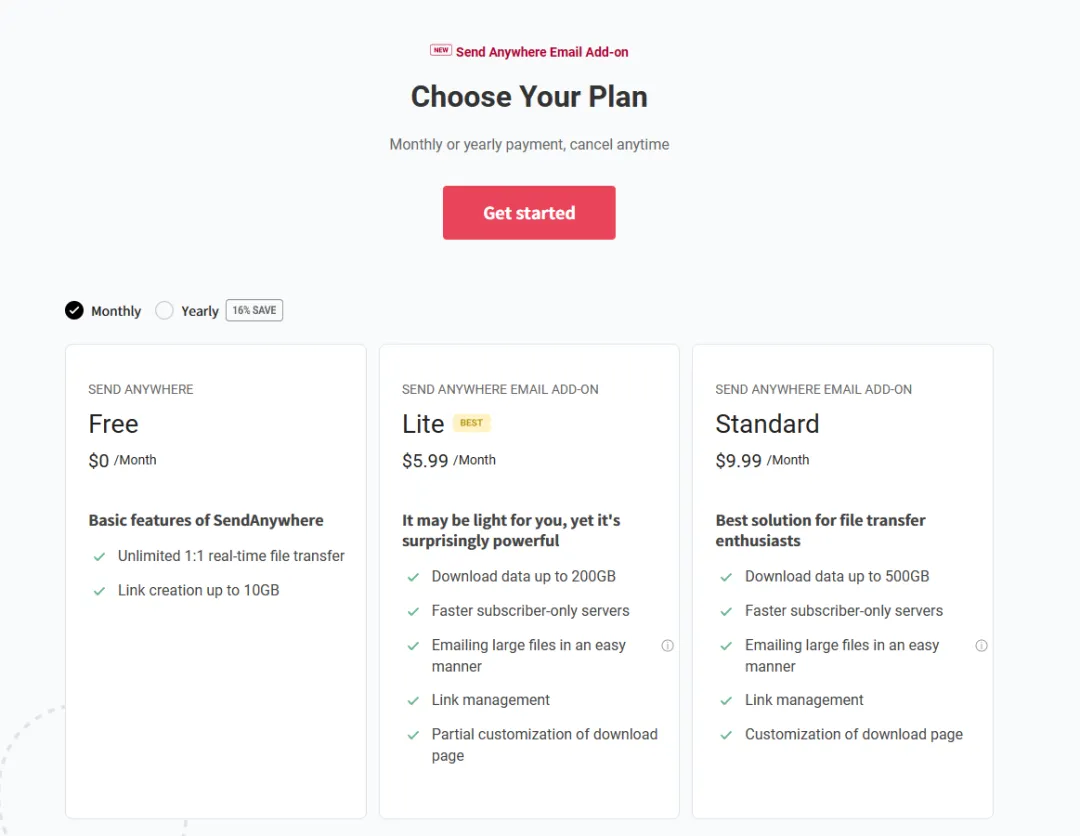Click Standard plan's Link management text
This screenshot has height=836, width=1080.
click(804, 700)
